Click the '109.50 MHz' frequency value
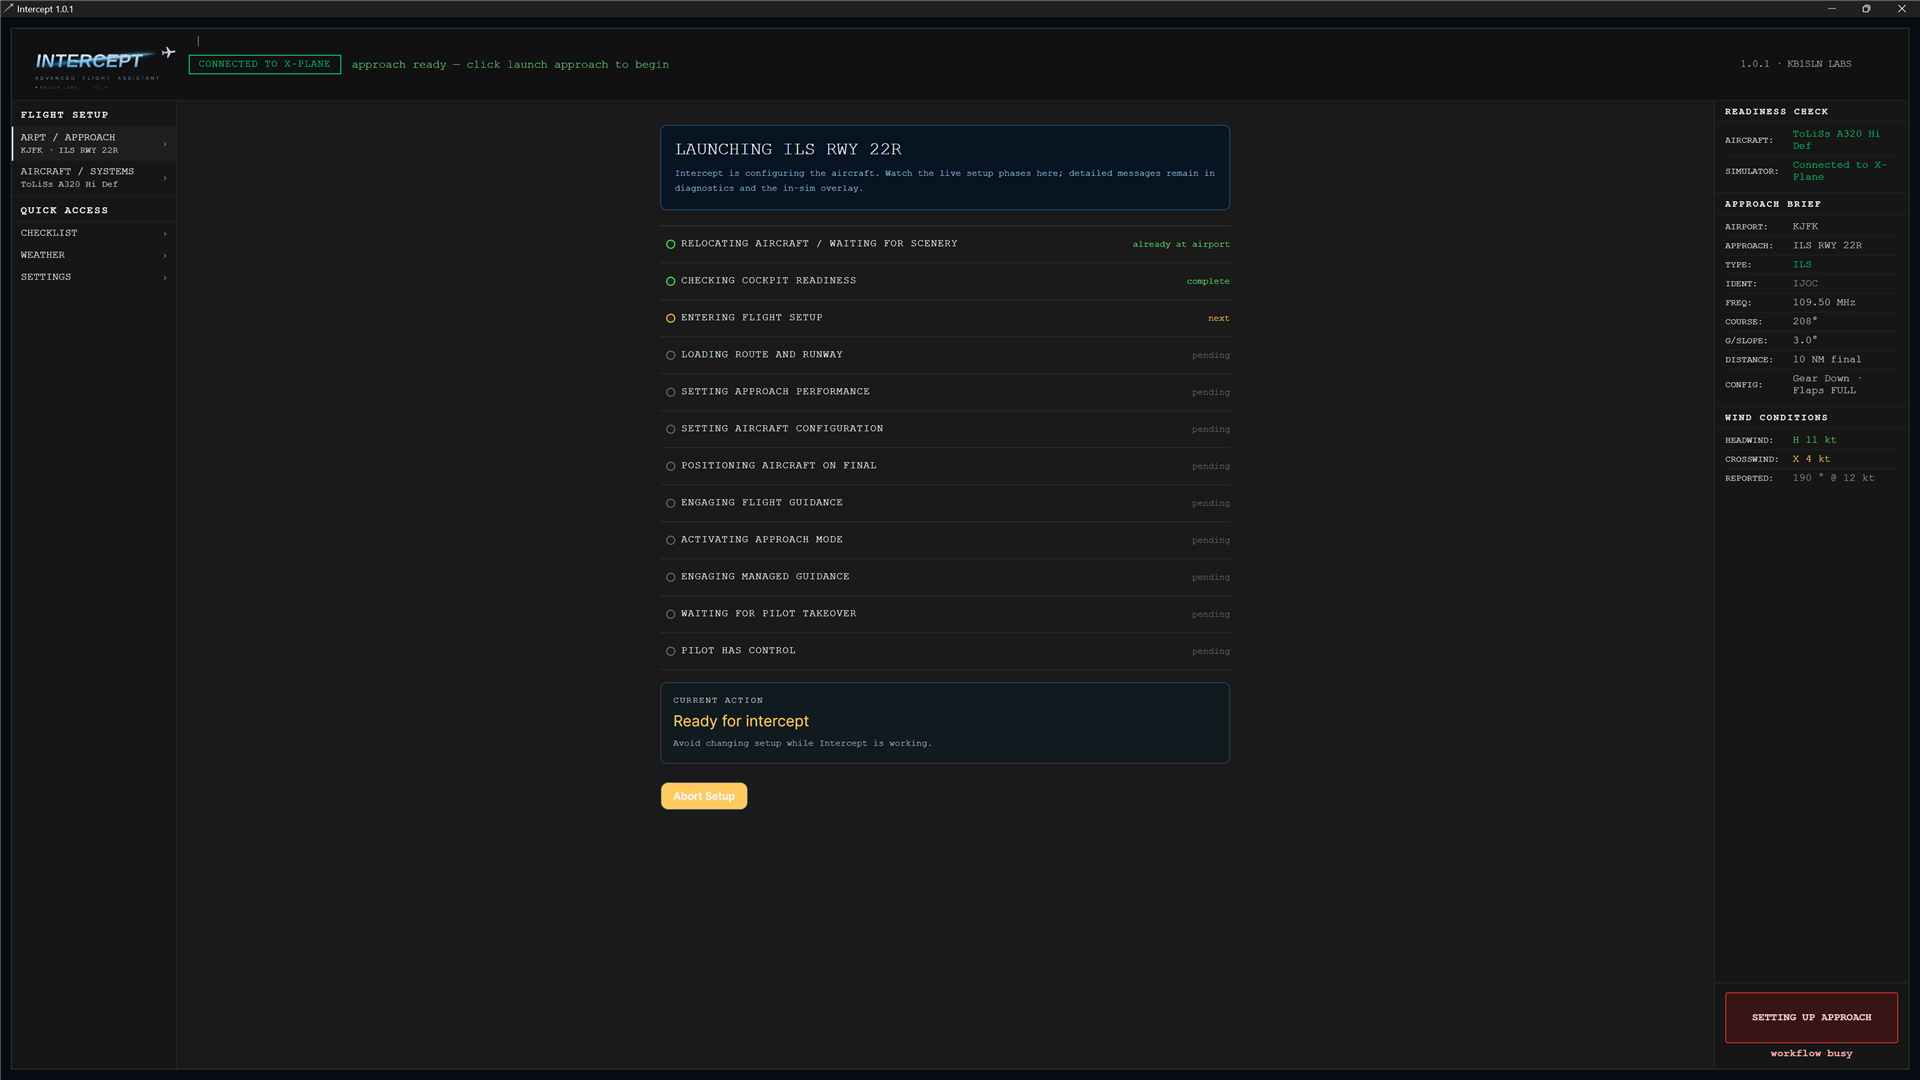The image size is (1920, 1080). [1824, 302]
